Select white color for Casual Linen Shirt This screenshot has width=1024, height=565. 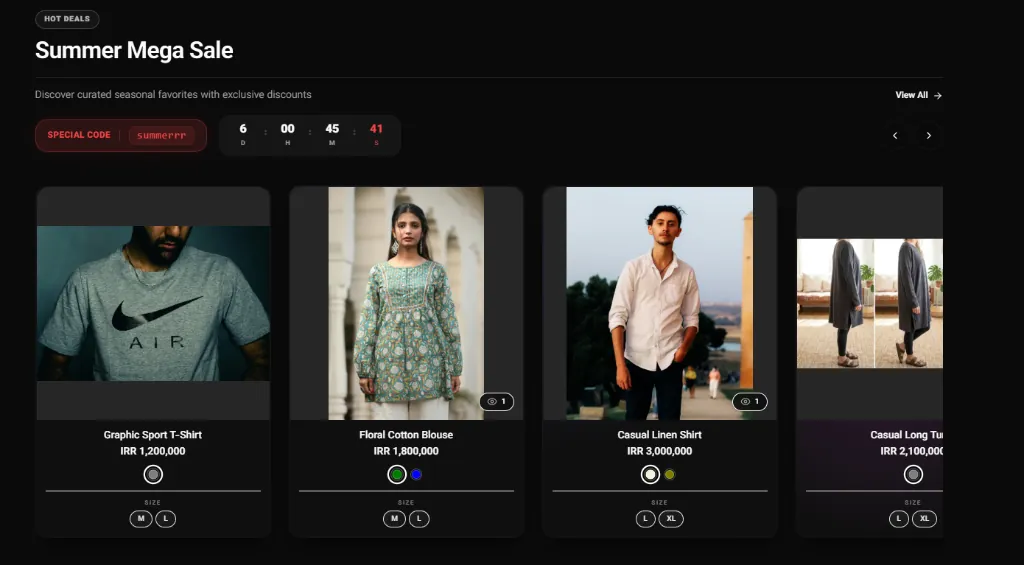650,474
